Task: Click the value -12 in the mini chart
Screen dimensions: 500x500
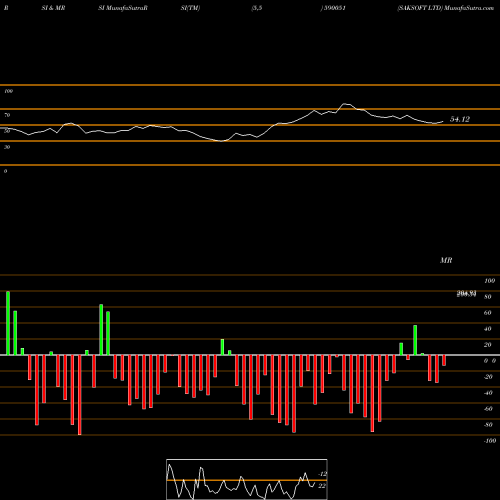Action: [x=322, y=474]
